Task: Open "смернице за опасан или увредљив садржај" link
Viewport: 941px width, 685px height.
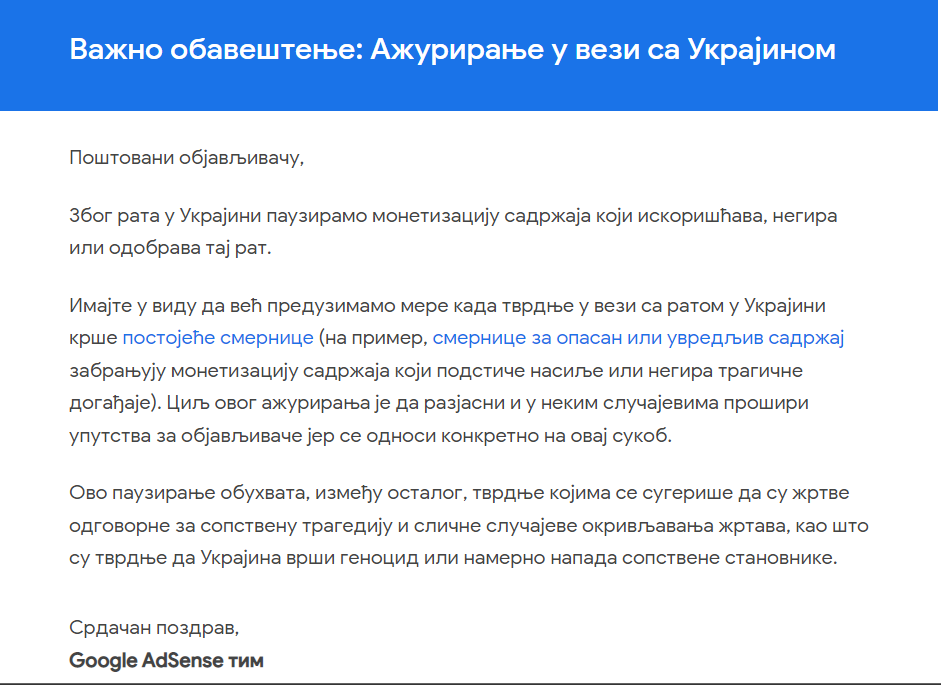Action: click(x=638, y=338)
